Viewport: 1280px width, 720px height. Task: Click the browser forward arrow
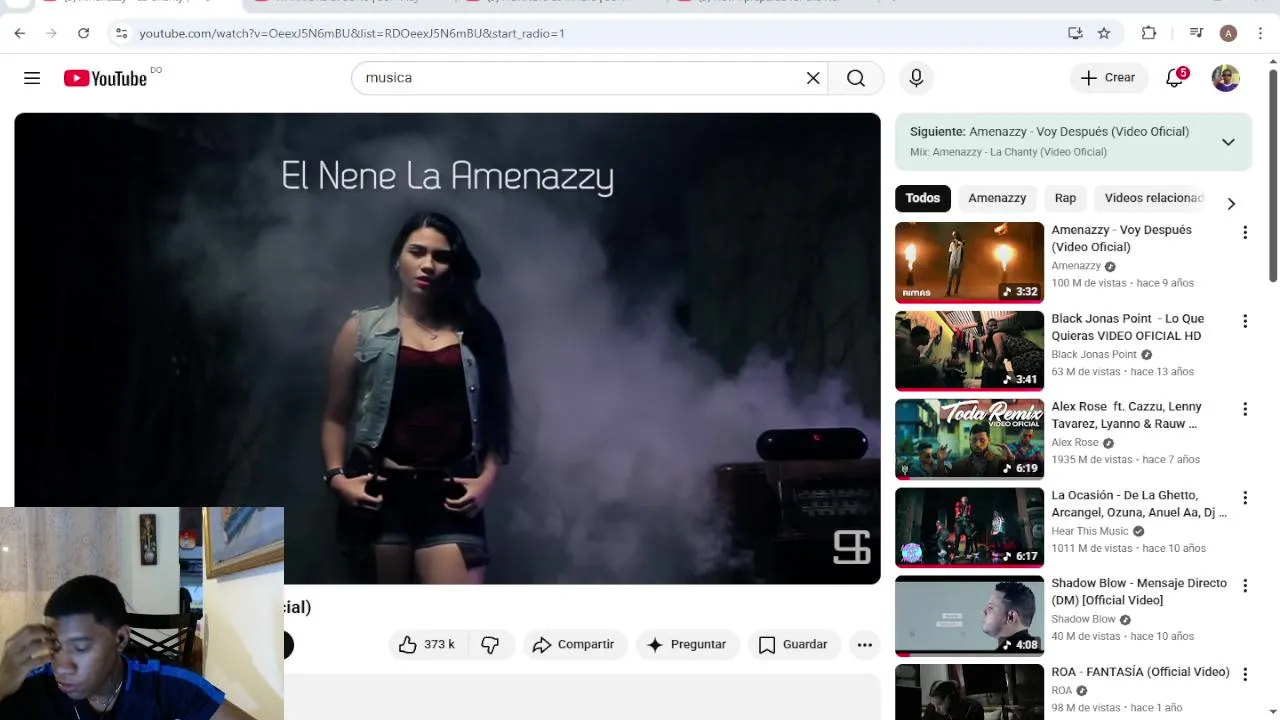(x=51, y=33)
